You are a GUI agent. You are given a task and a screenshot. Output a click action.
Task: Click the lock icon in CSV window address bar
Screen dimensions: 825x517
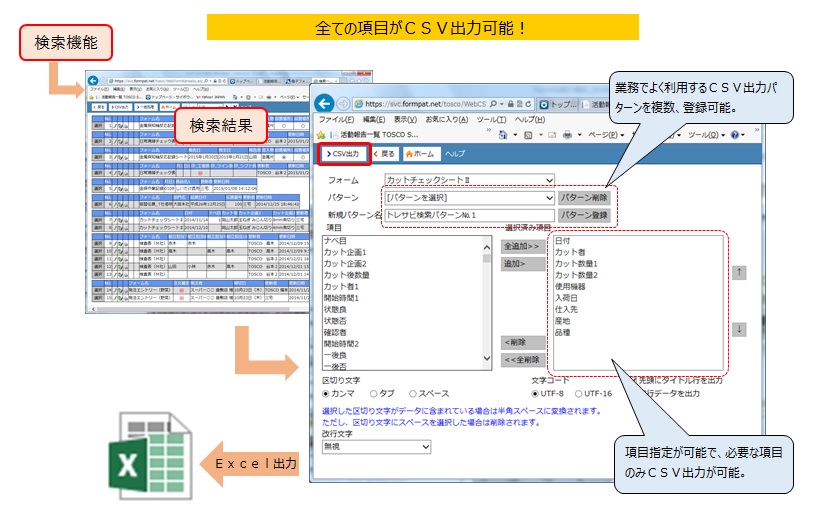pos(510,104)
